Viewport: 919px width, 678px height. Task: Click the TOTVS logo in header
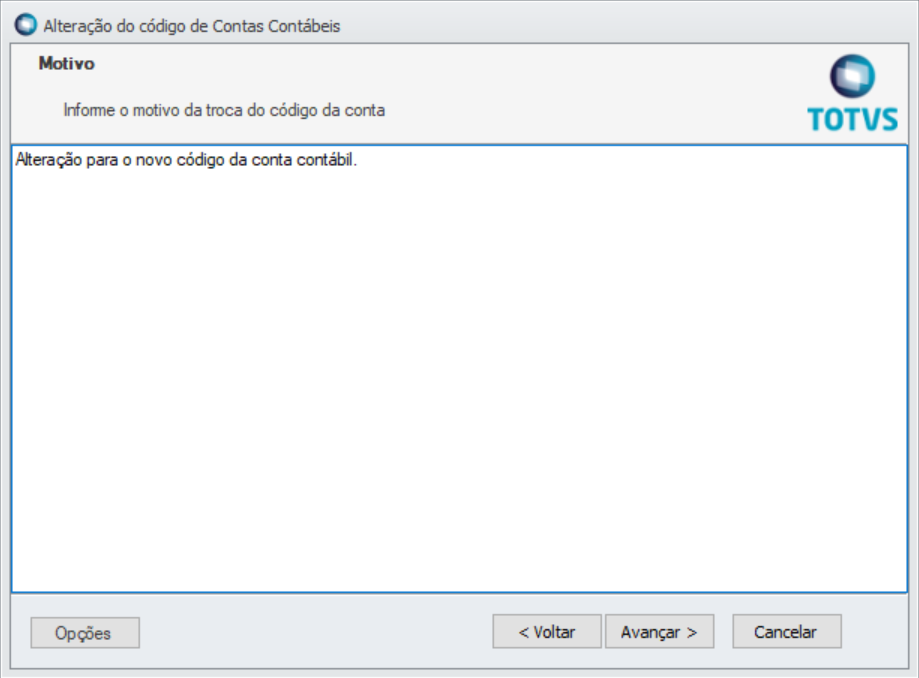point(852,93)
